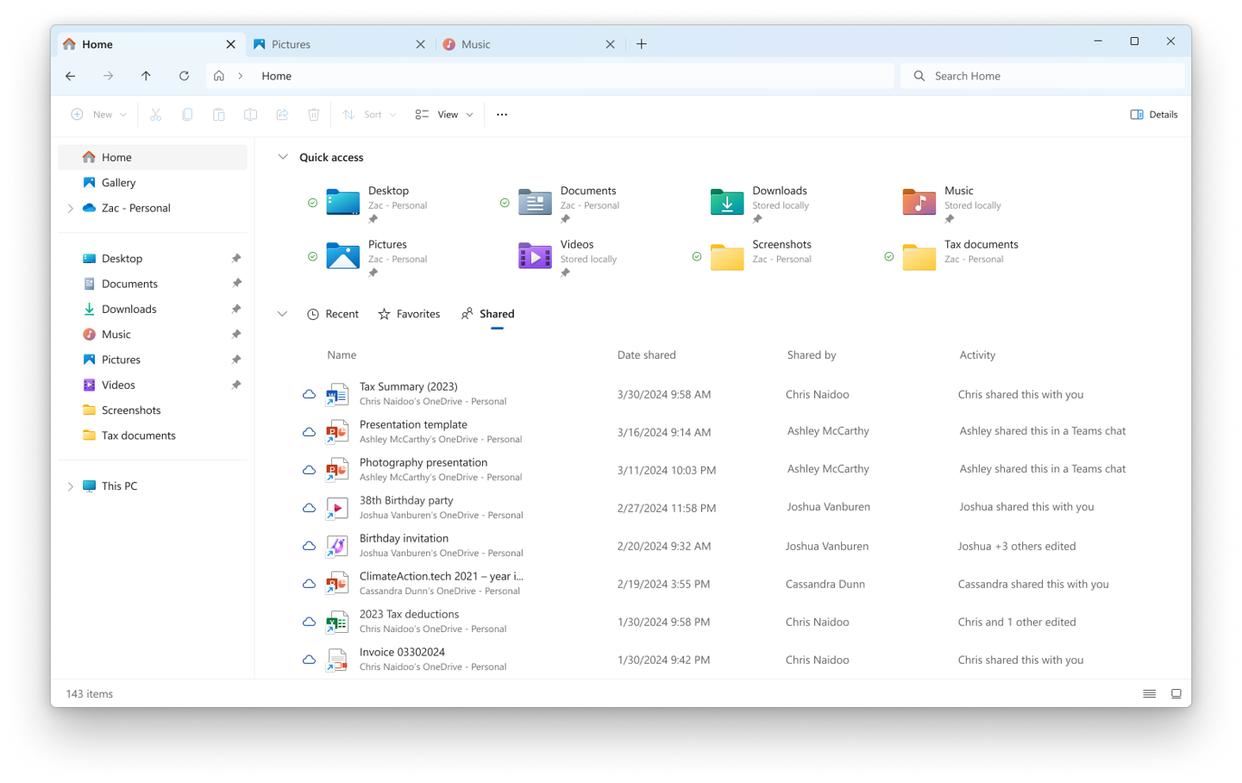Expand the This PC tree node
Viewport: 1242px width, 783px height.
tap(70, 486)
